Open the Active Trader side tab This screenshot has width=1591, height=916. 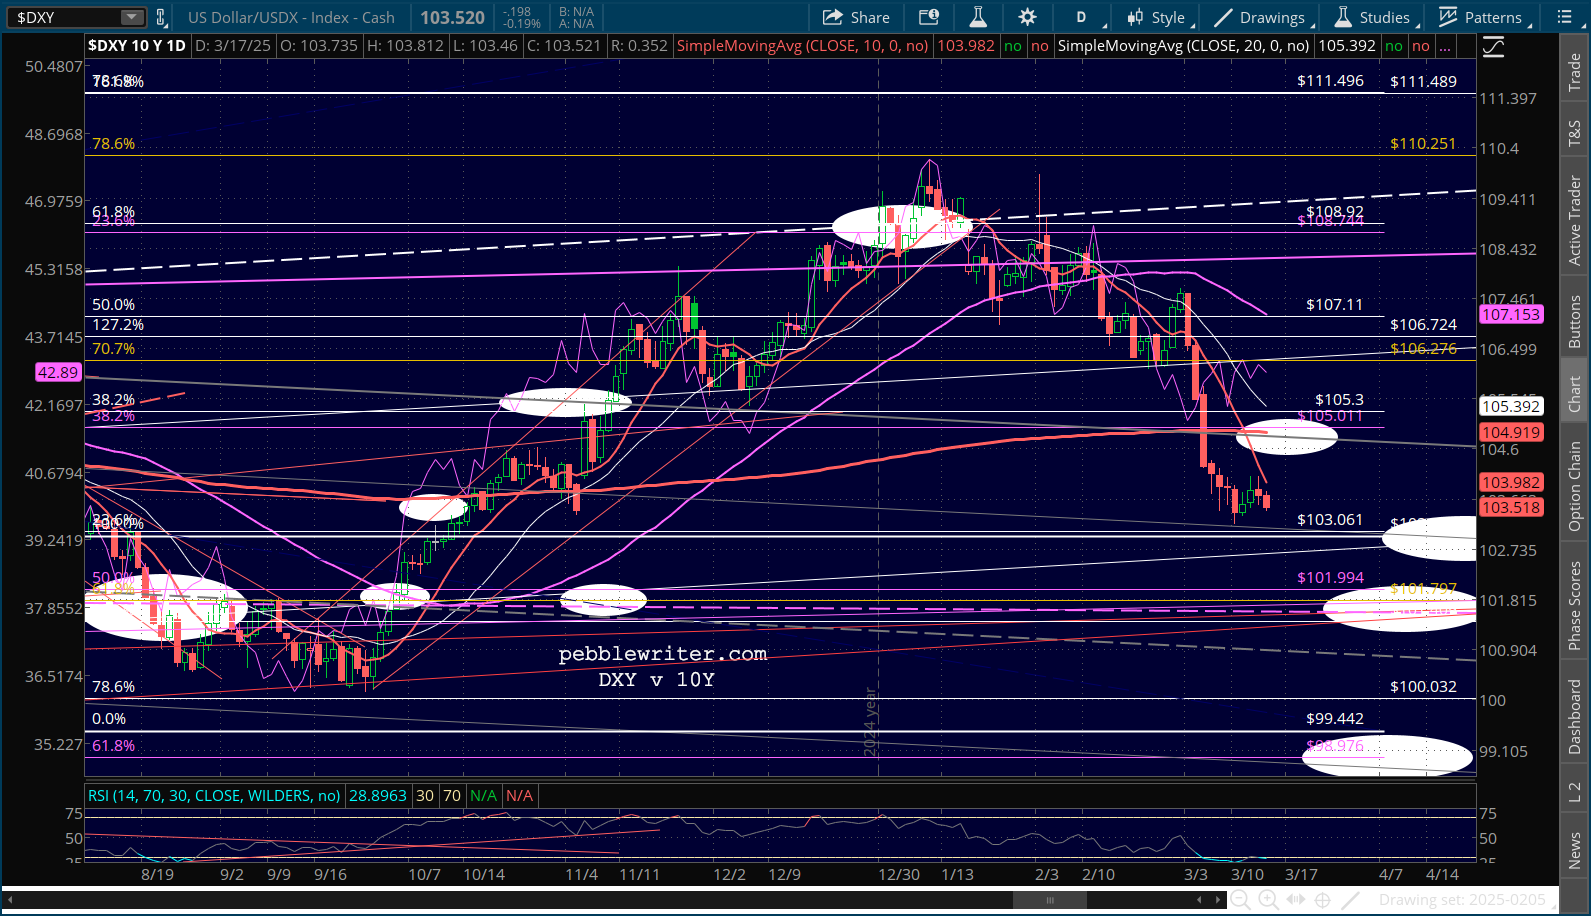coord(1575,221)
